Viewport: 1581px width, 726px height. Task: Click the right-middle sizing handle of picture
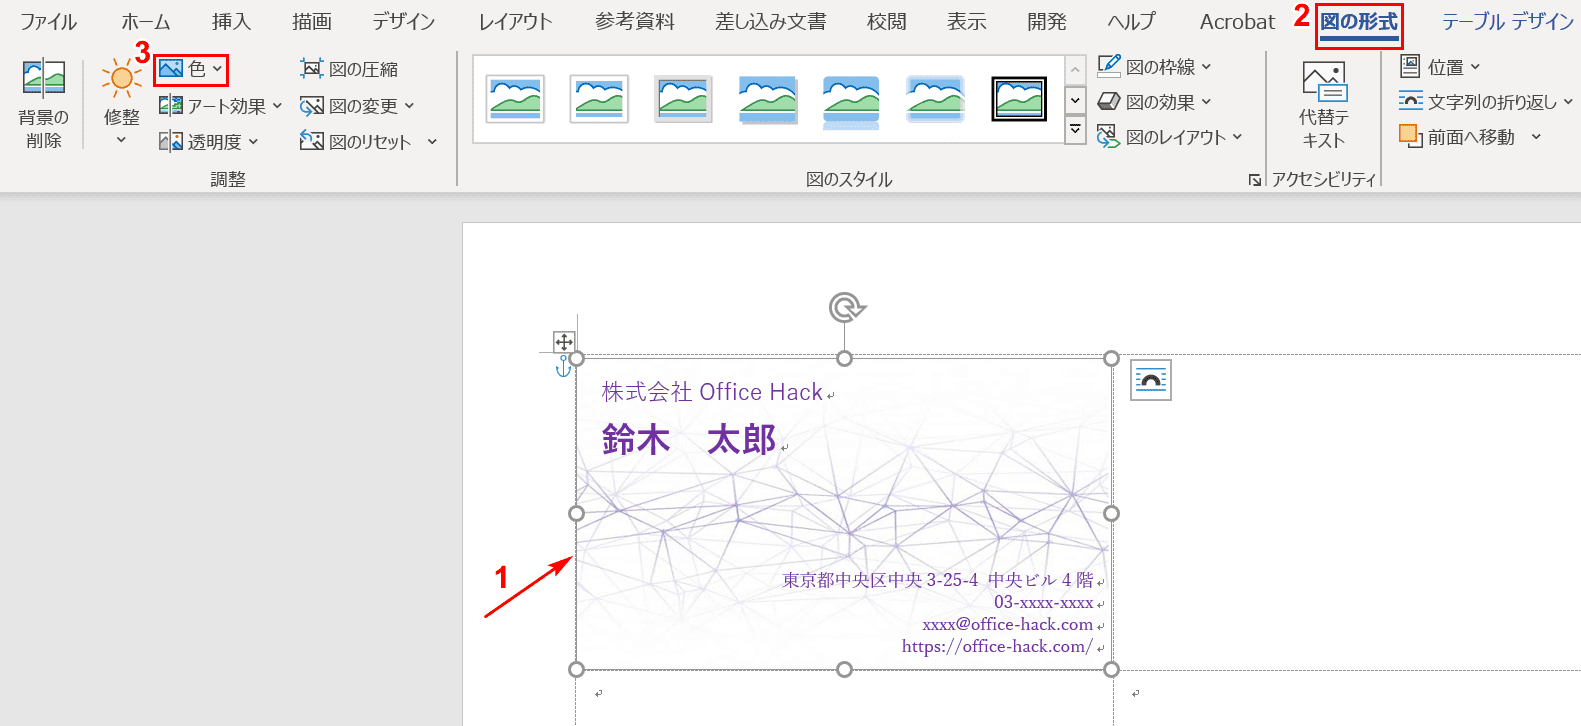tap(1111, 513)
